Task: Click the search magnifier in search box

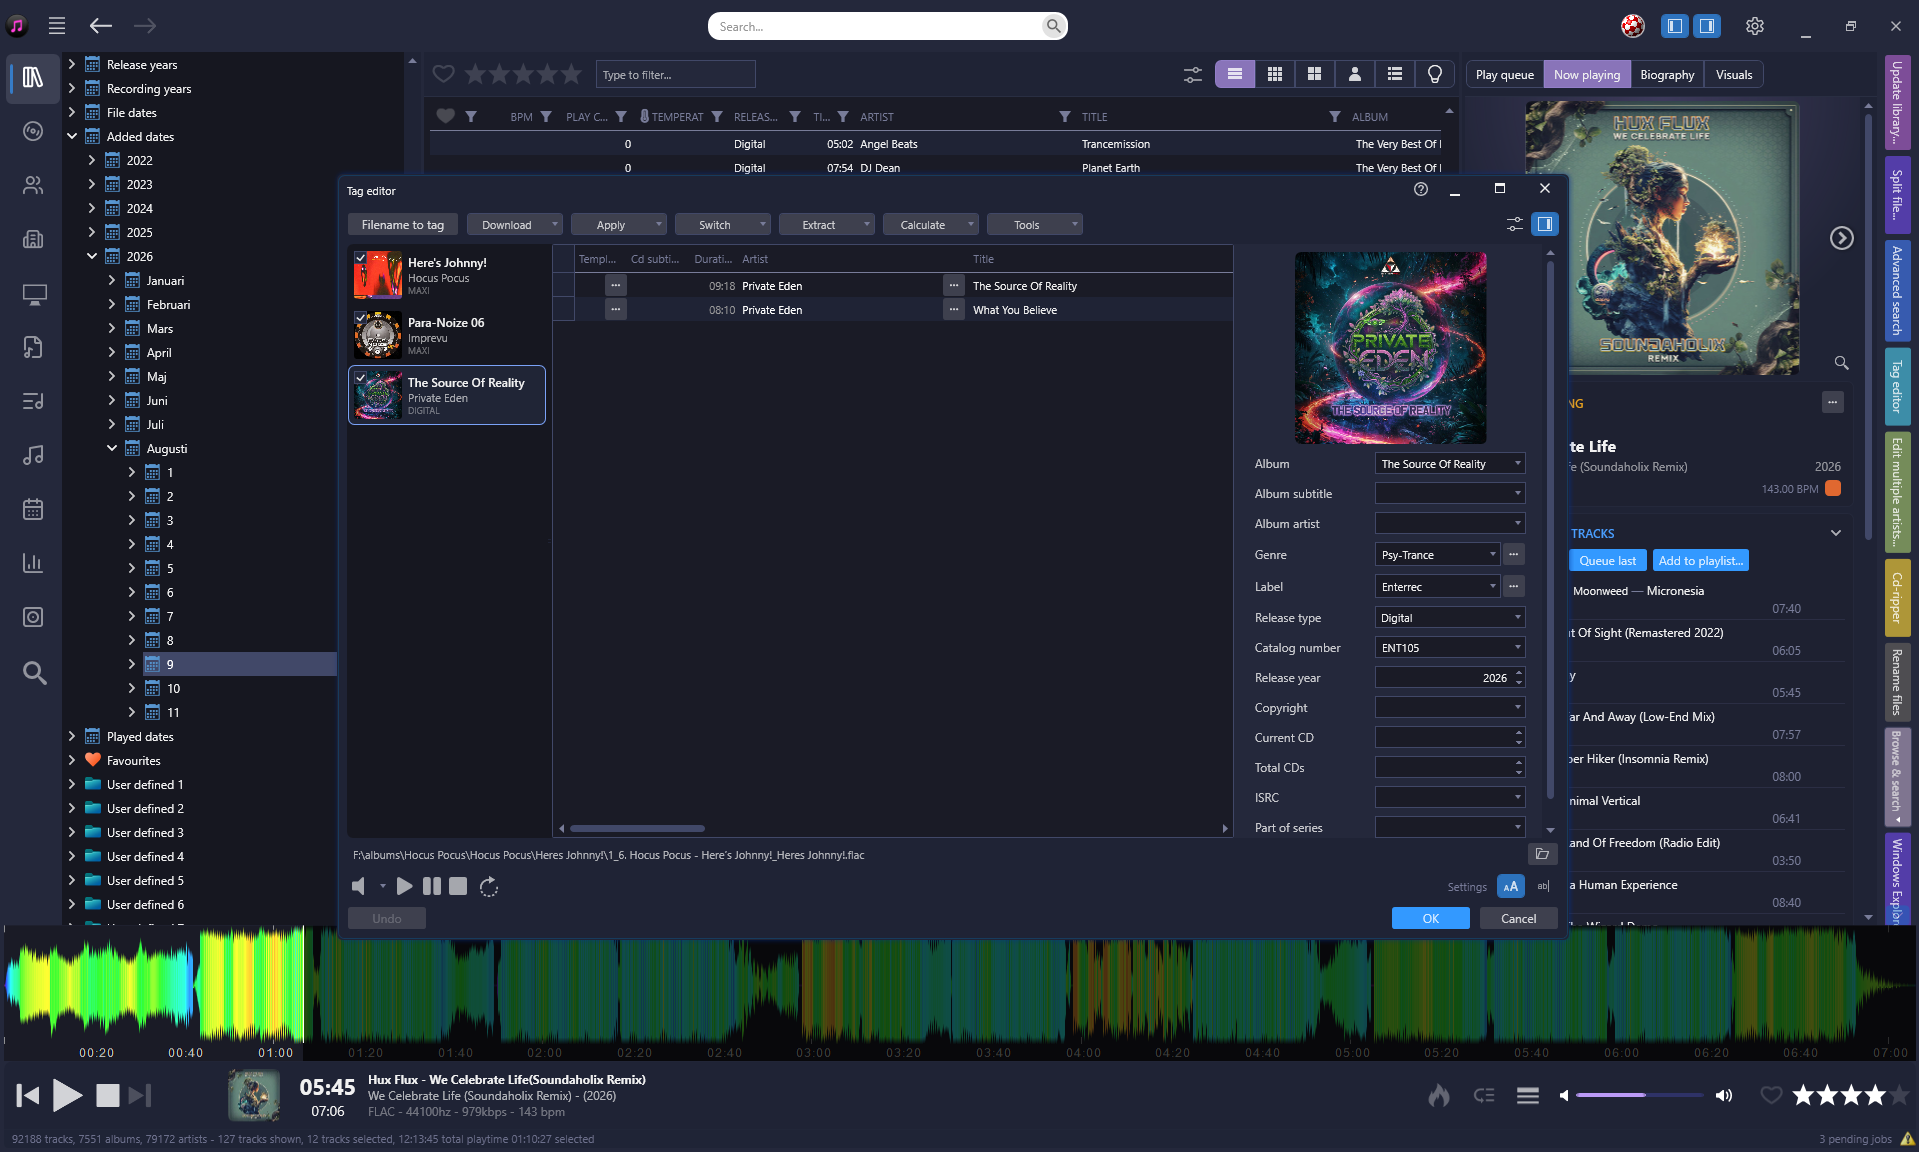Action: pyautogui.click(x=1053, y=26)
